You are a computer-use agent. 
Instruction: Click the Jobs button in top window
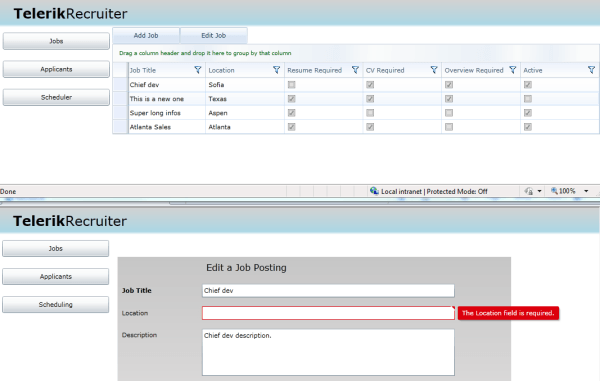click(56, 41)
